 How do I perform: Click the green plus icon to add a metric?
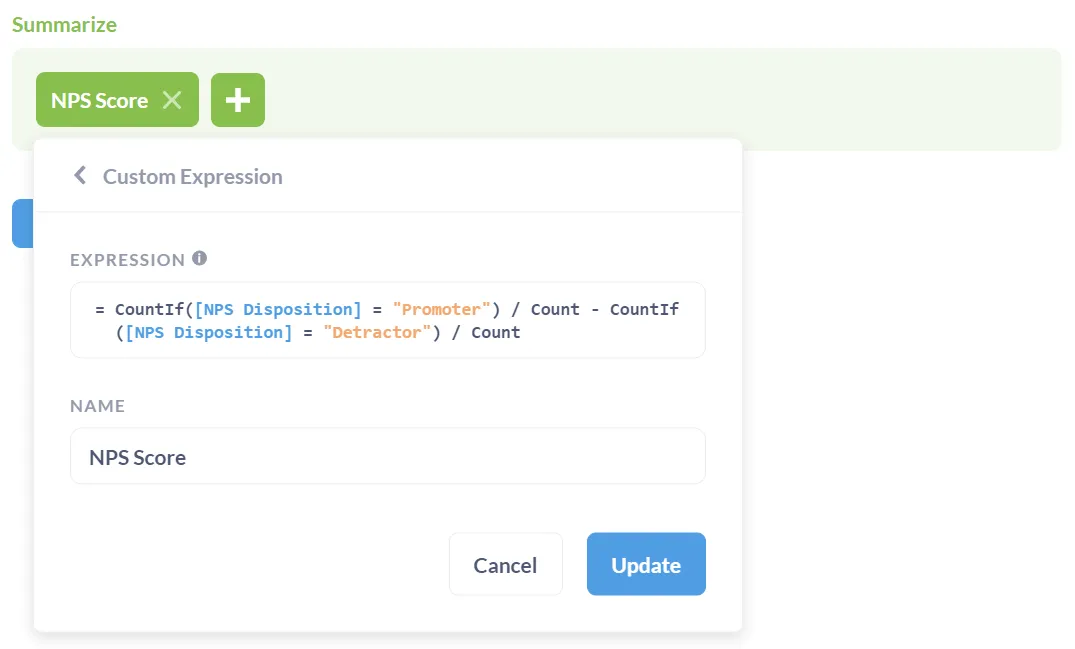(x=237, y=99)
